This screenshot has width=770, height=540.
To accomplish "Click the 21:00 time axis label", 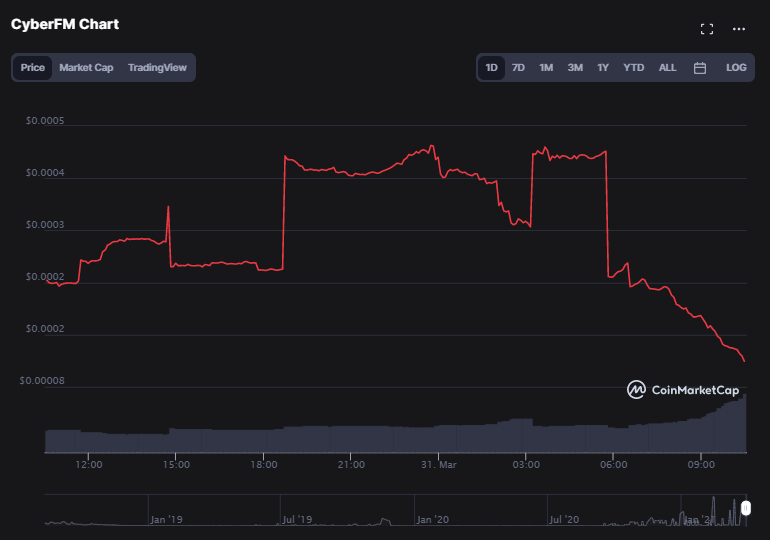I will pyautogui.click(x=351, y=464).
